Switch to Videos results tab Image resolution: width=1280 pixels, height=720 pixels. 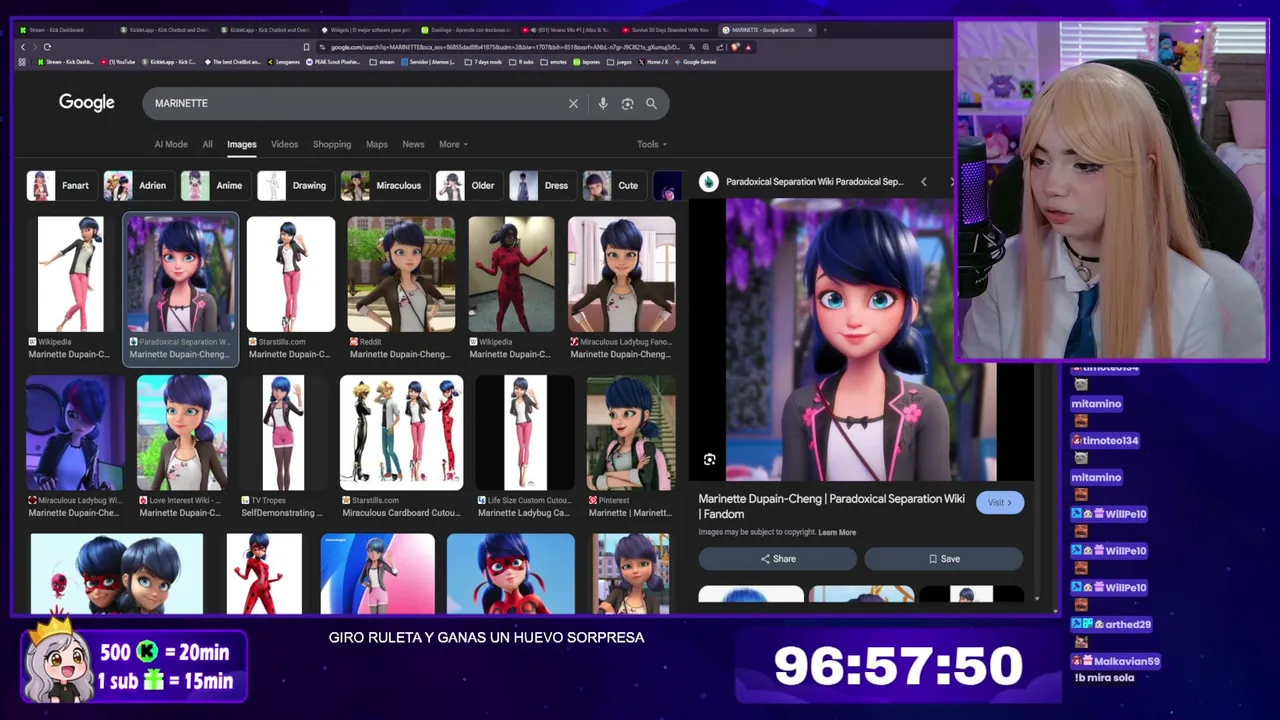[284, 144]
